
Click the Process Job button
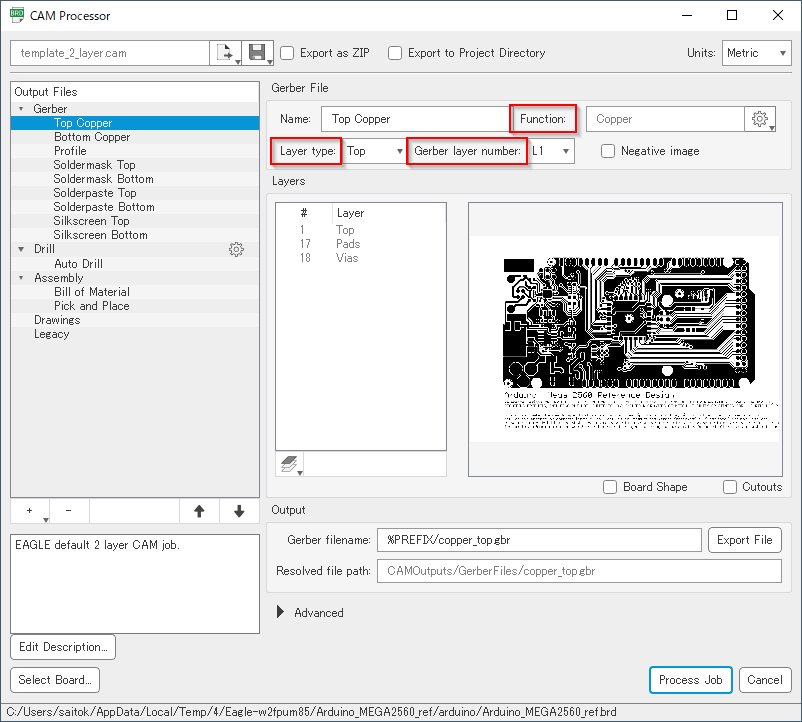click(x=690, y=680)
